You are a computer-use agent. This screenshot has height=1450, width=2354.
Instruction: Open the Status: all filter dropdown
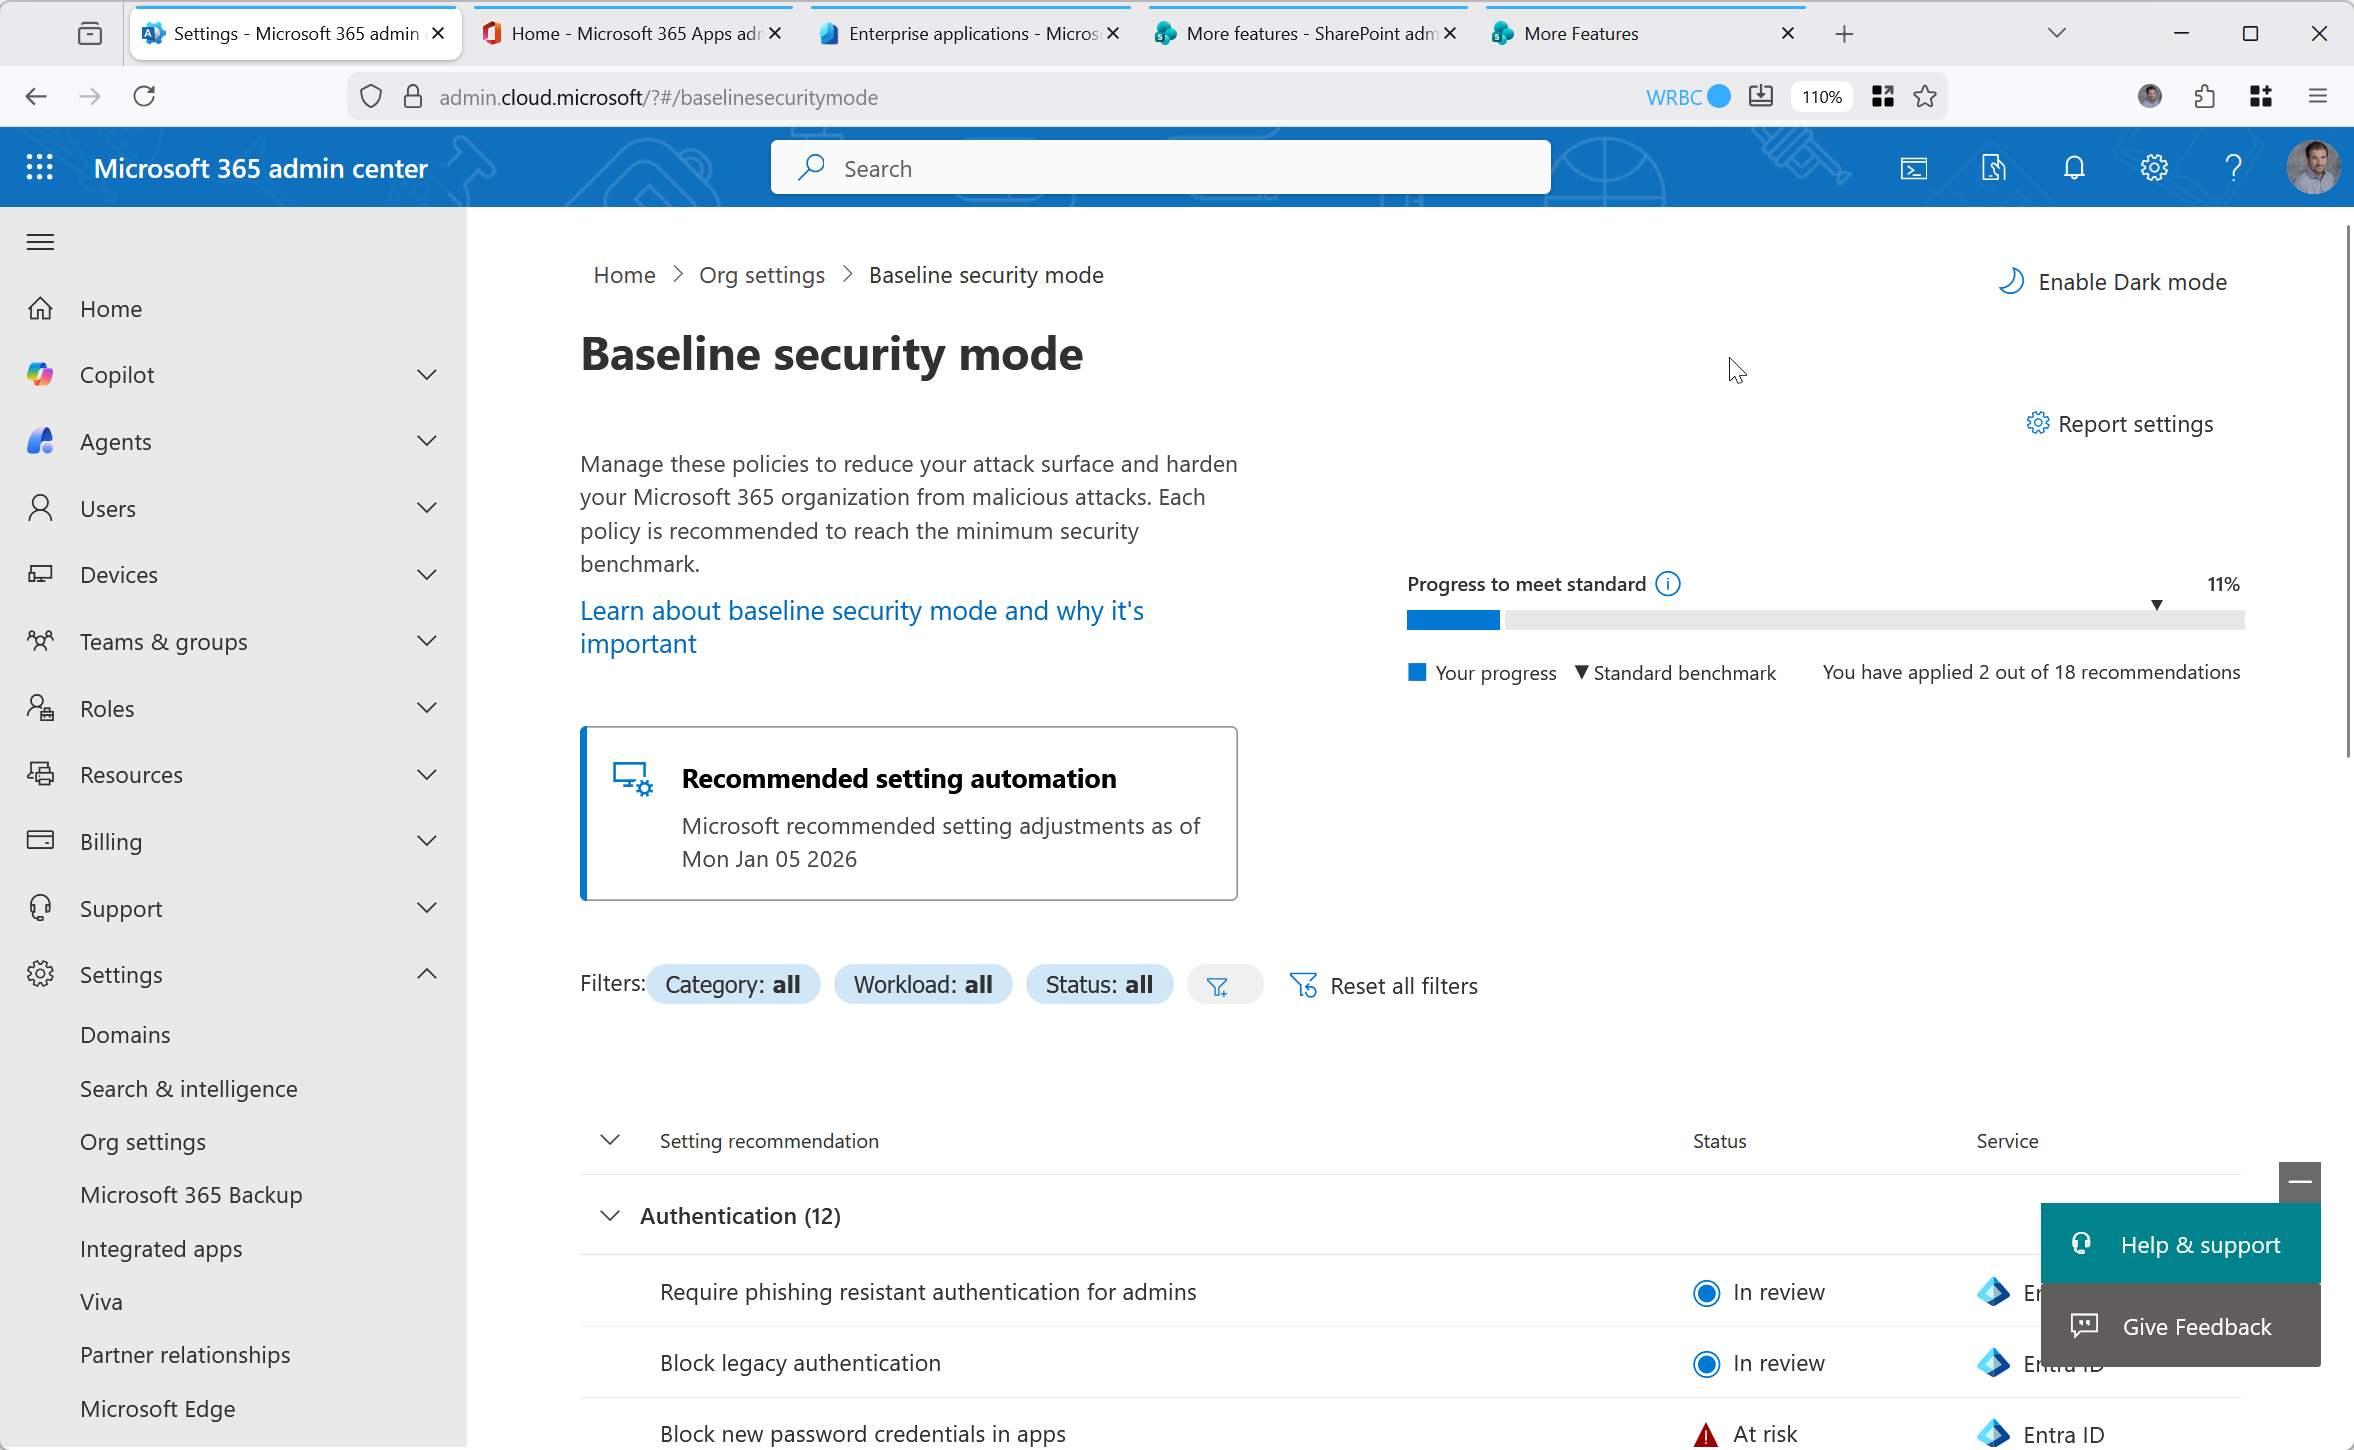click(1098, 985)
